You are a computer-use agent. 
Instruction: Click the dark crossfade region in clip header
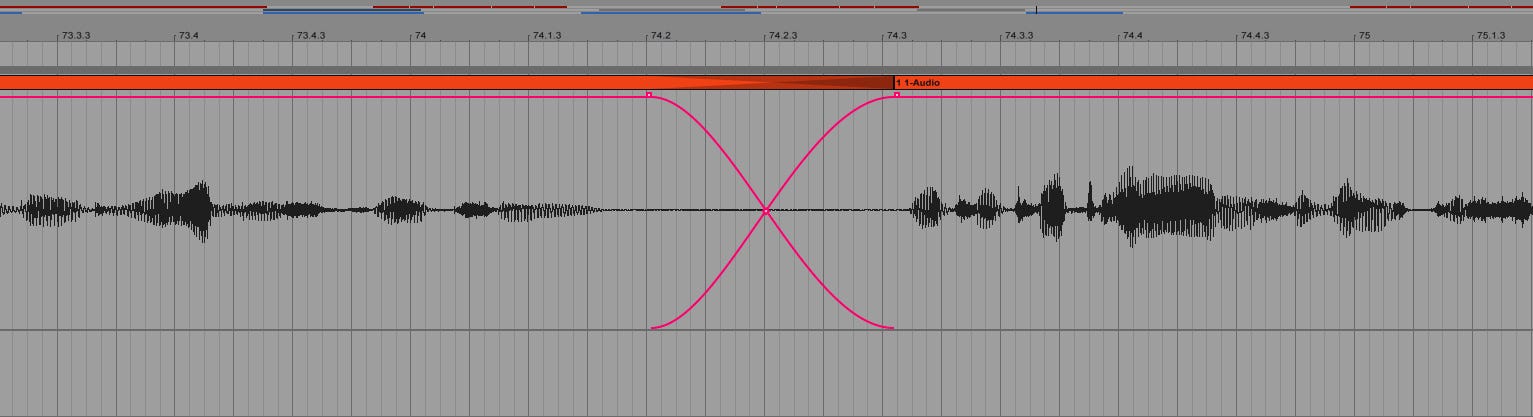(x=771, y=82)
